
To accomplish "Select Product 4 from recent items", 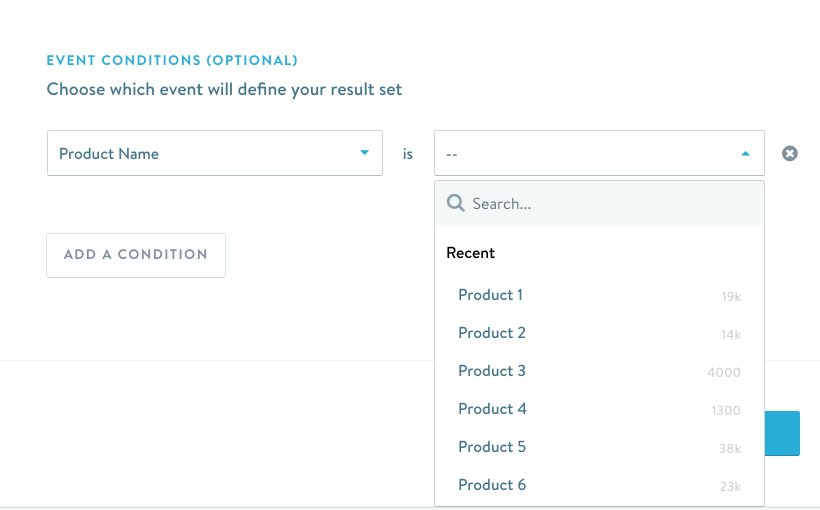I will click(x=492, y=409).
